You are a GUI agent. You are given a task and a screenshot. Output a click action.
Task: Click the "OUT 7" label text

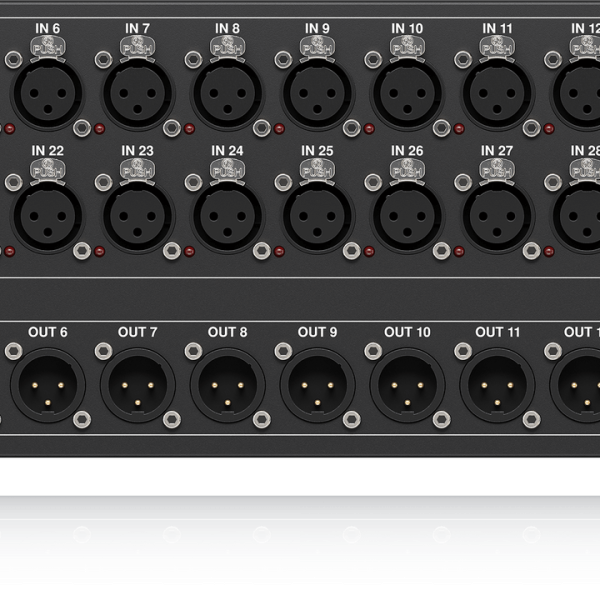[x=138, y=332]
